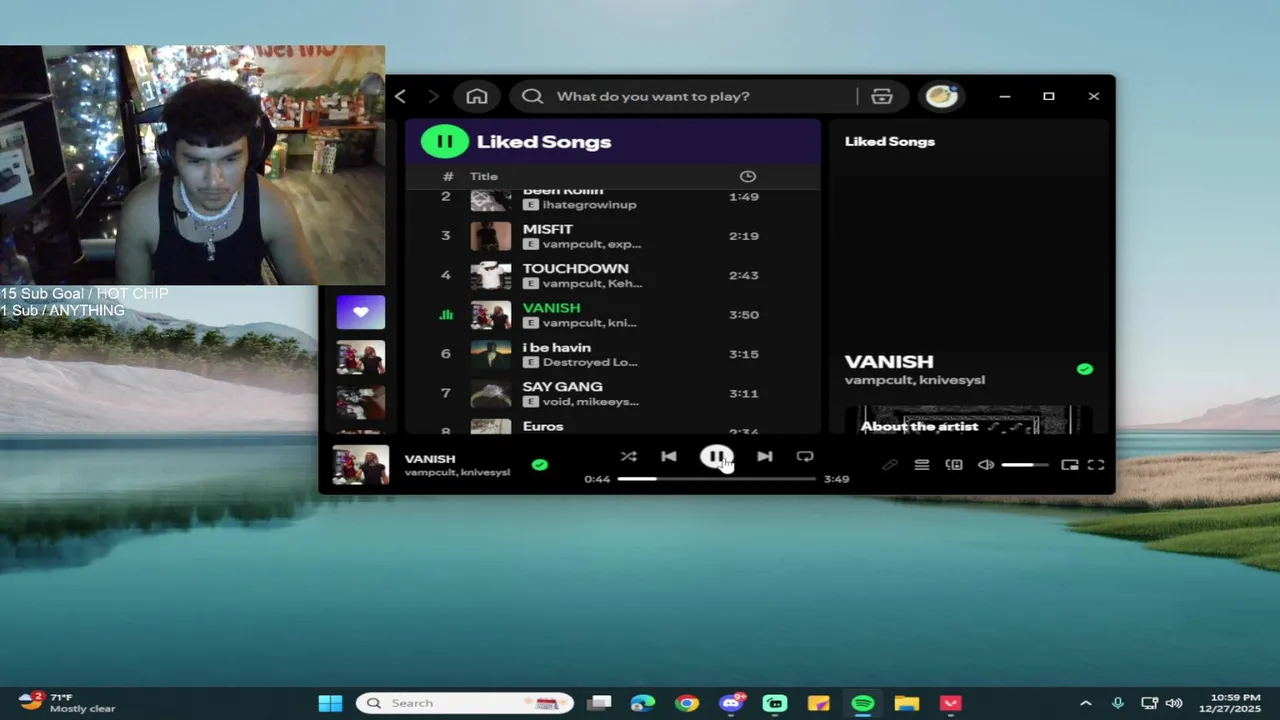Viewport: 1280px width, 720px height.
Task: Open the 'void, mikeeys...' artist link
Action: [x=590, y=401]
